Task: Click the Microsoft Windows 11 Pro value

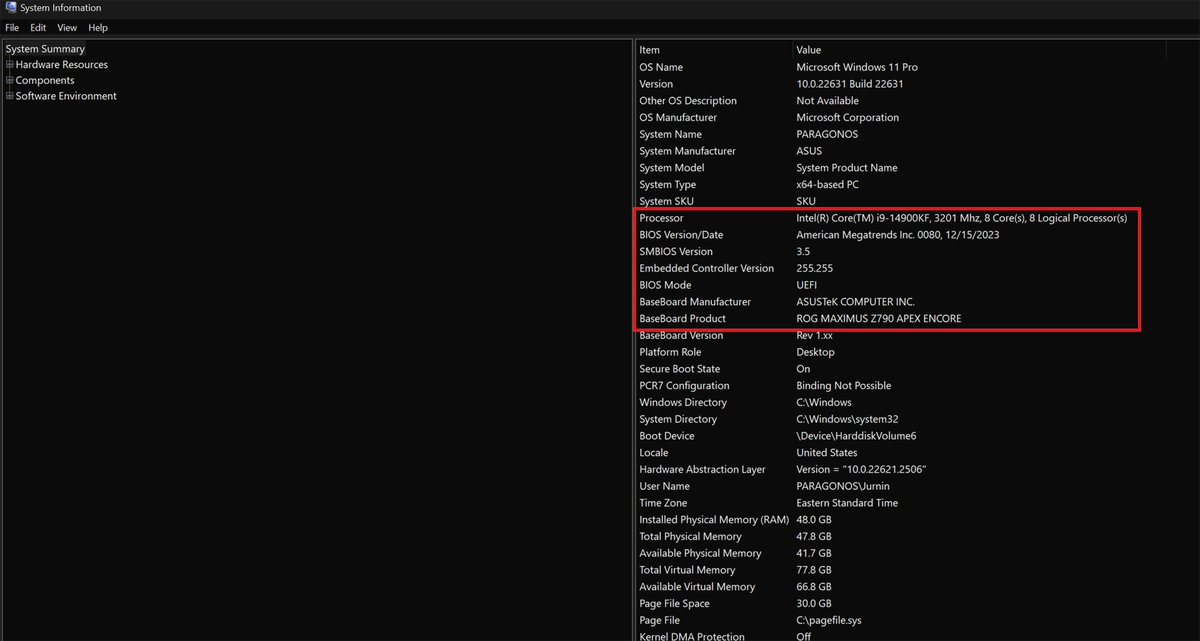Action: 857,67
